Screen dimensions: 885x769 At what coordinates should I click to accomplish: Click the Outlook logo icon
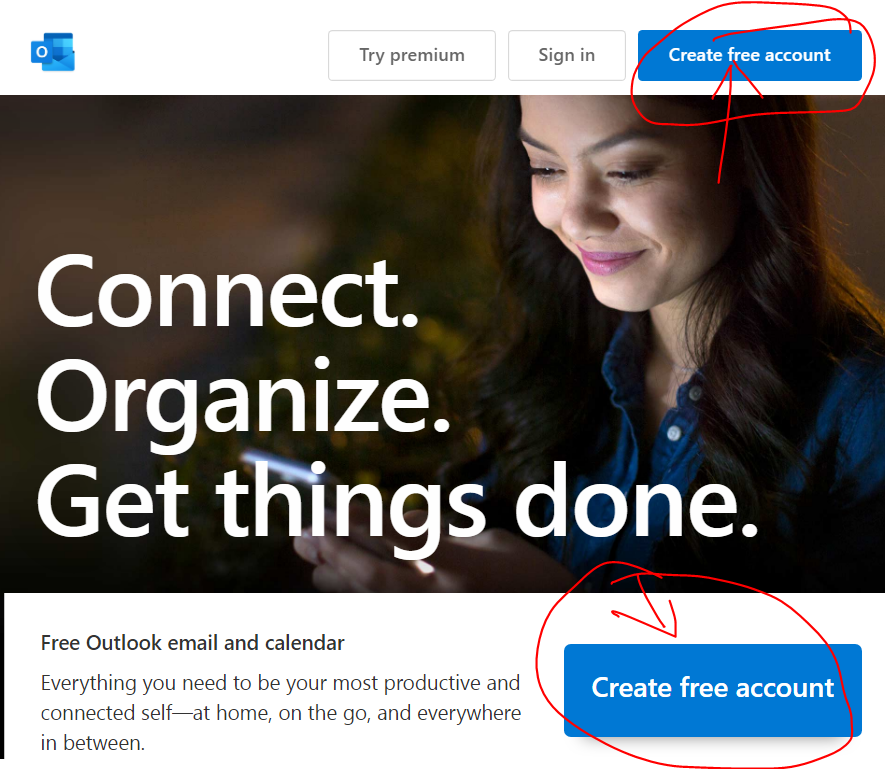52,52
